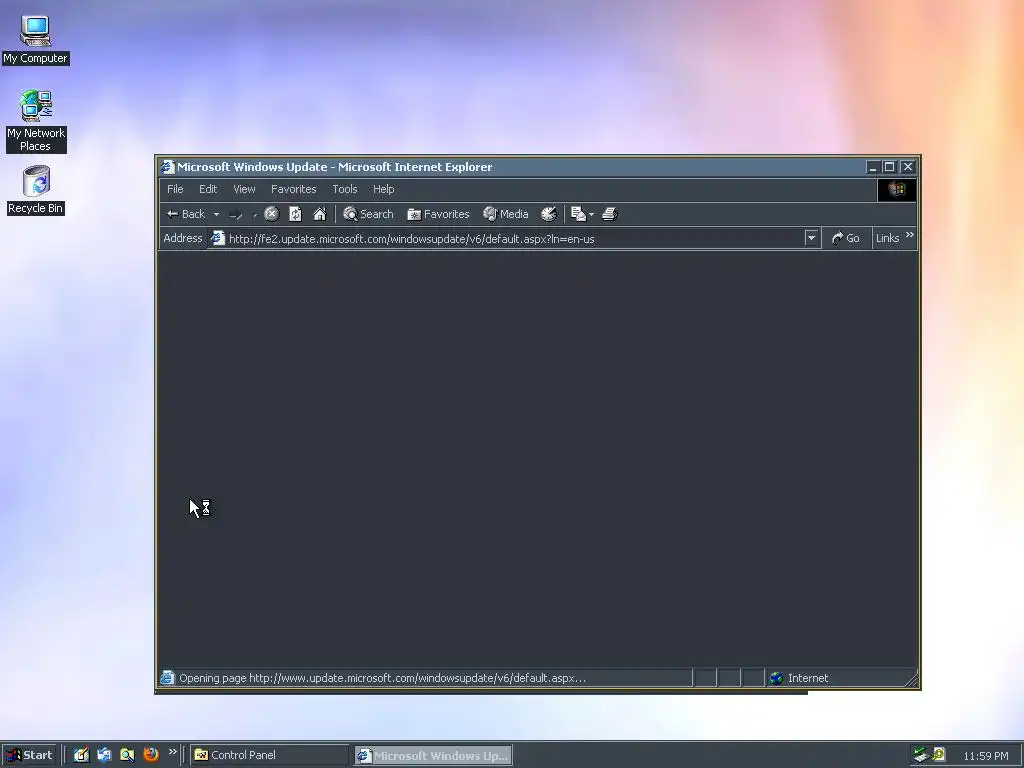Click the 'Opening page' status bar text
1024x768 pixels.
[x=383, y=678]
